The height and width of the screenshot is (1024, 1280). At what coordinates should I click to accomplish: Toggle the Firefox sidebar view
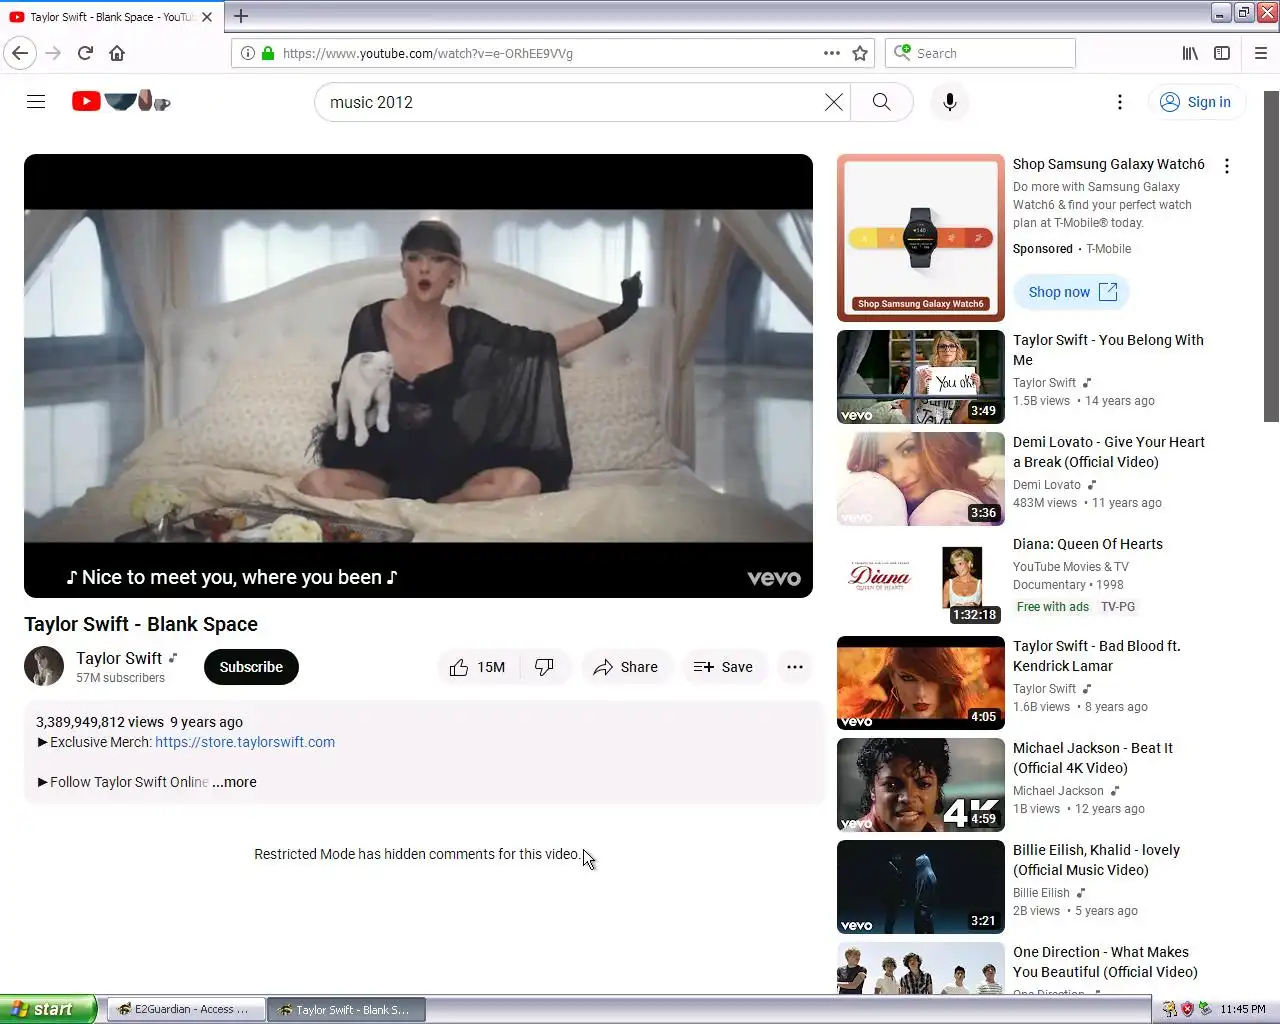(1222, 53)
